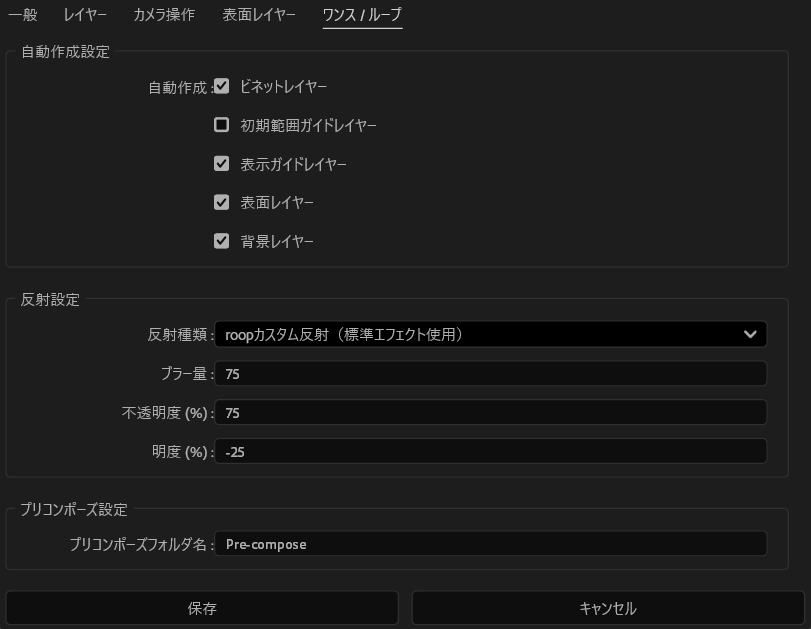The image size is (811, 629).
Task: Disable the 表示ガイドレイヤー checkbox
Action: click(221, 163)
